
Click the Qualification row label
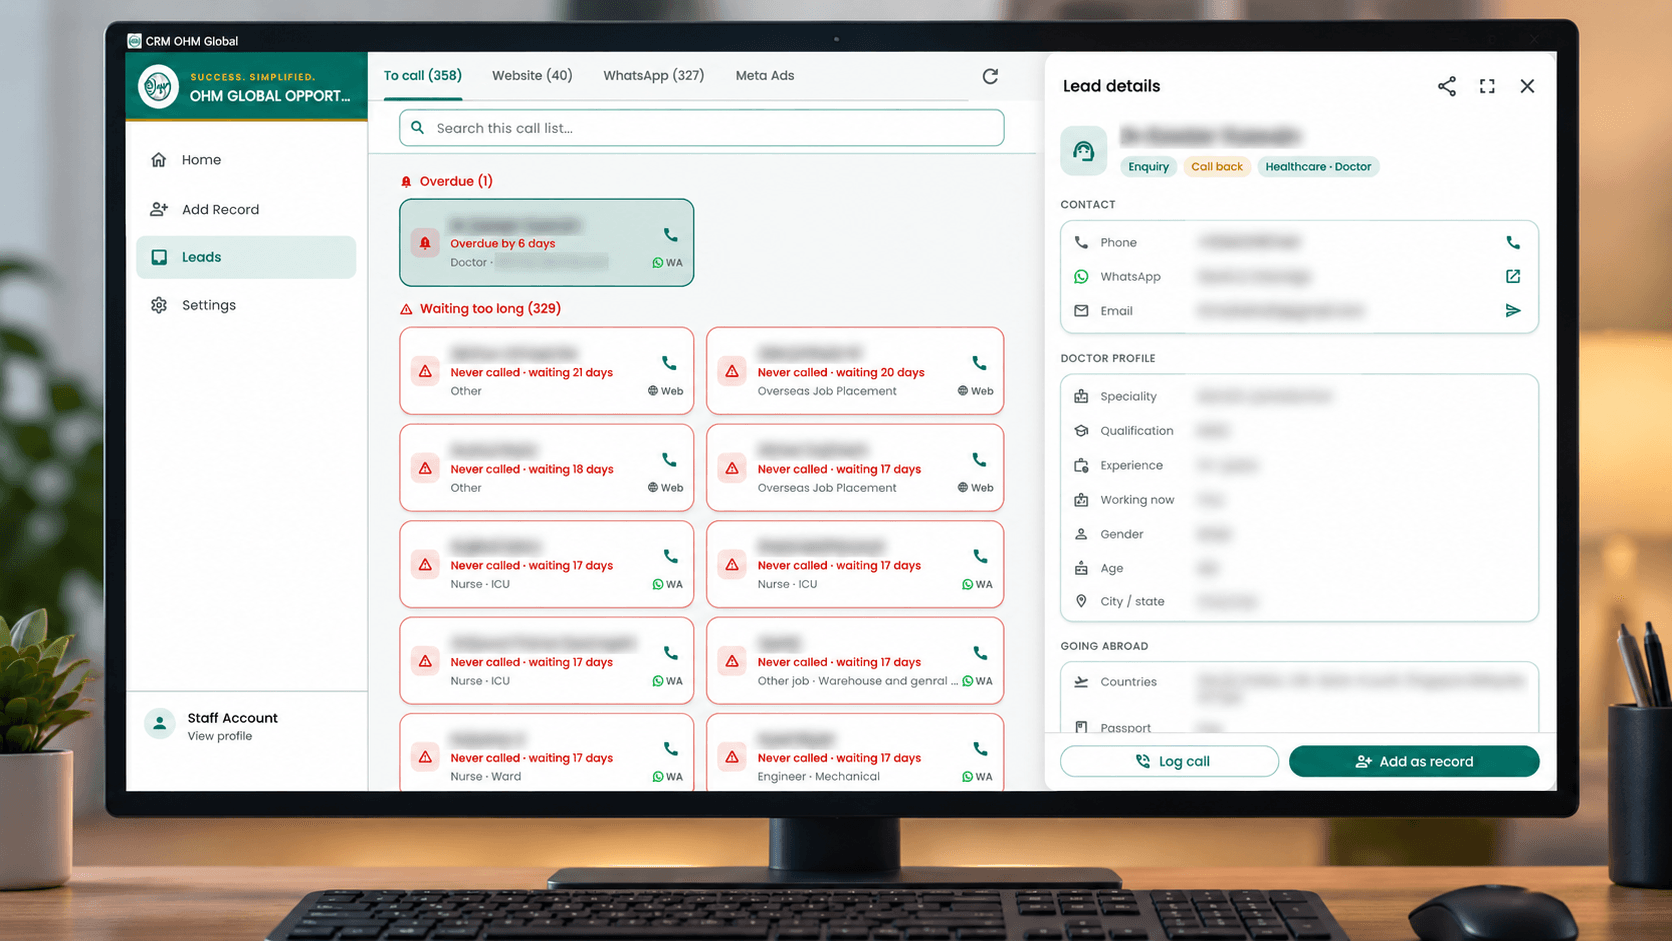pos(1137,431)
